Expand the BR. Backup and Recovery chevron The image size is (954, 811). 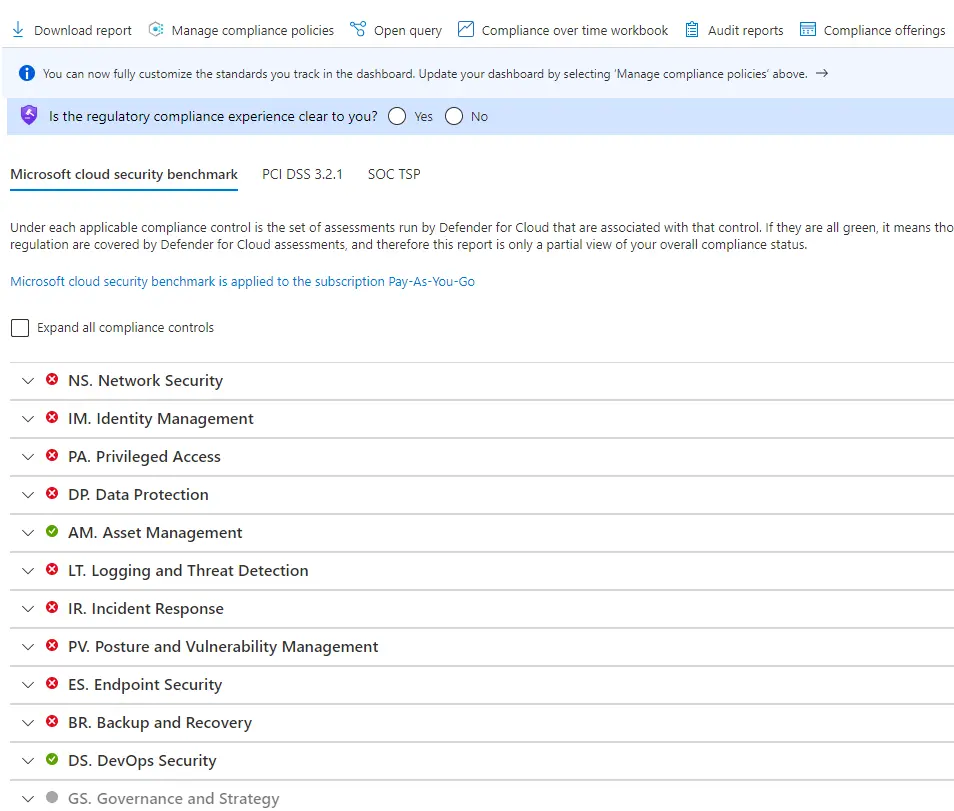[28, 723]
